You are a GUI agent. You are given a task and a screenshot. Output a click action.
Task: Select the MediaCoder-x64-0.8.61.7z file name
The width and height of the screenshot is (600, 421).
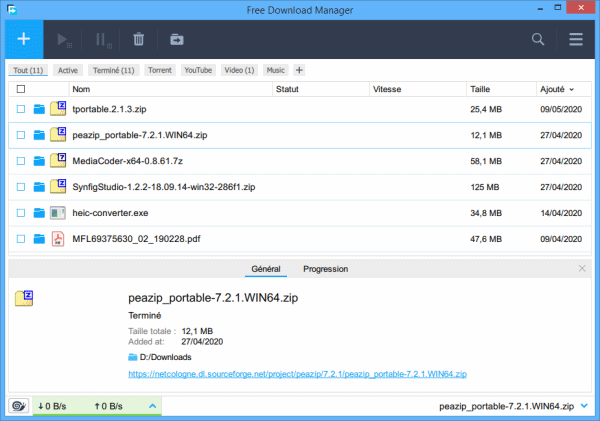127,161
